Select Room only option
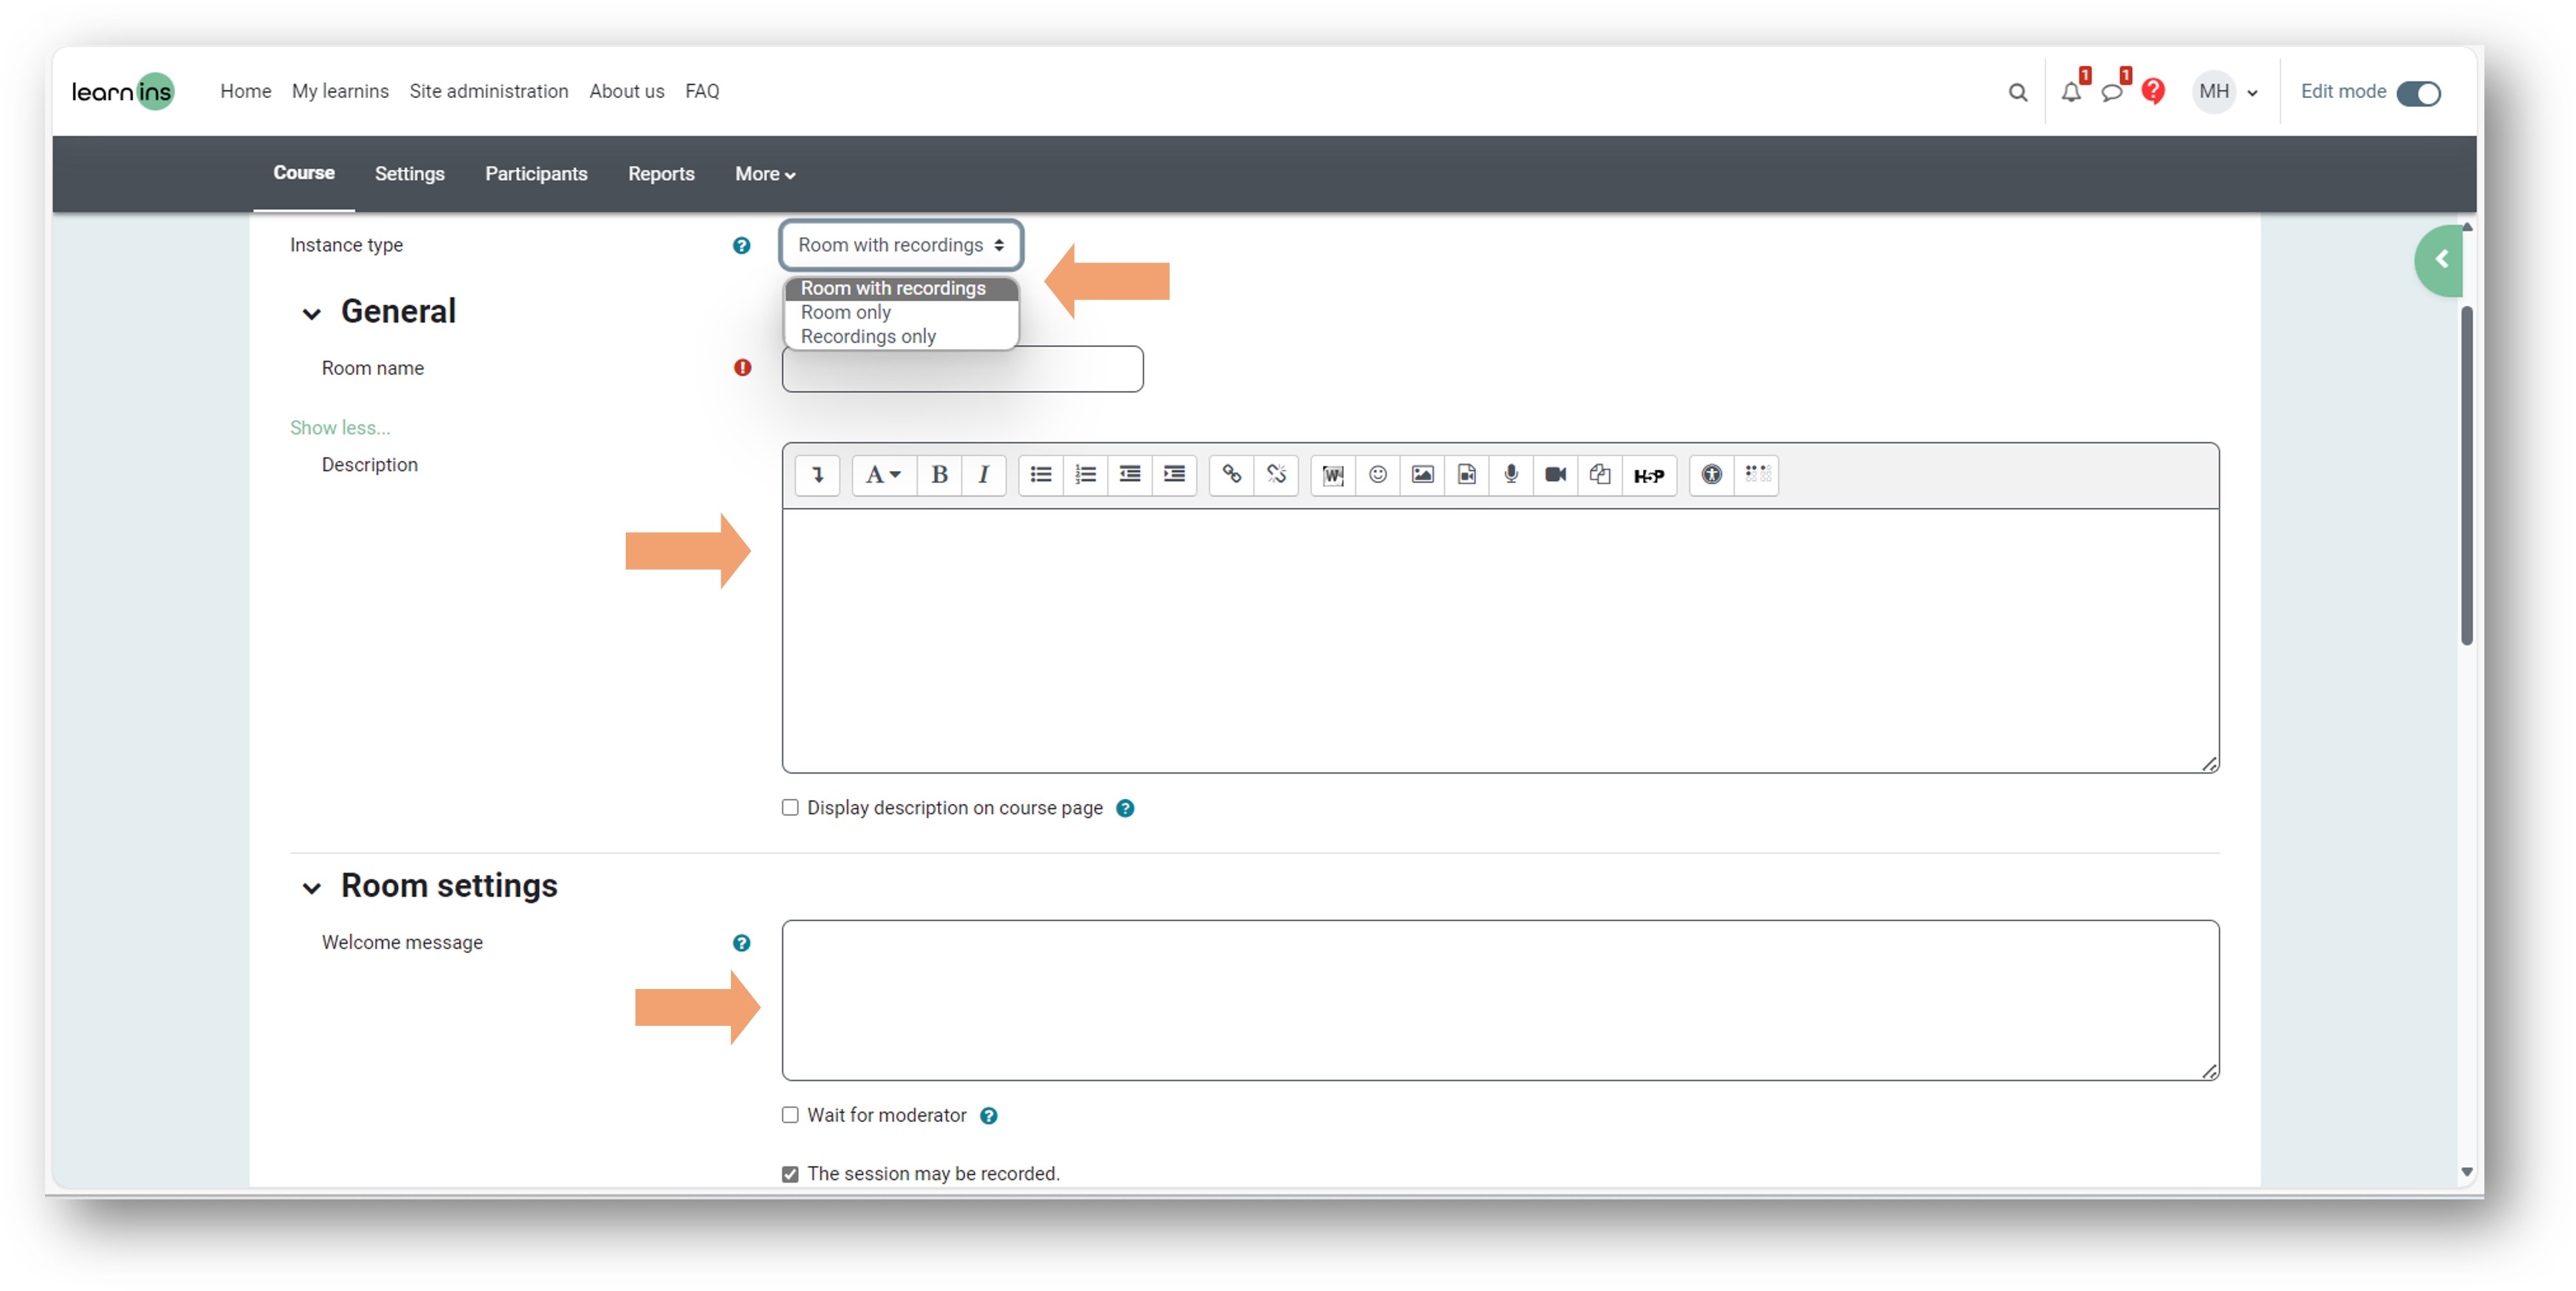This screenshot has width=2576, height=1291. click(901, 312)
